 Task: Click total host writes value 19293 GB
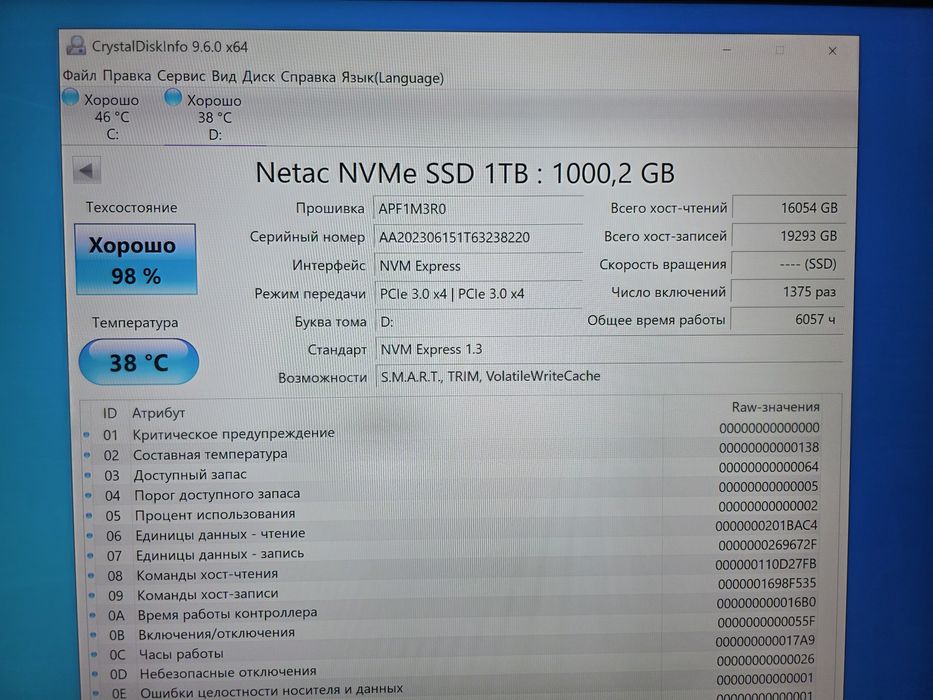[788, 236]
